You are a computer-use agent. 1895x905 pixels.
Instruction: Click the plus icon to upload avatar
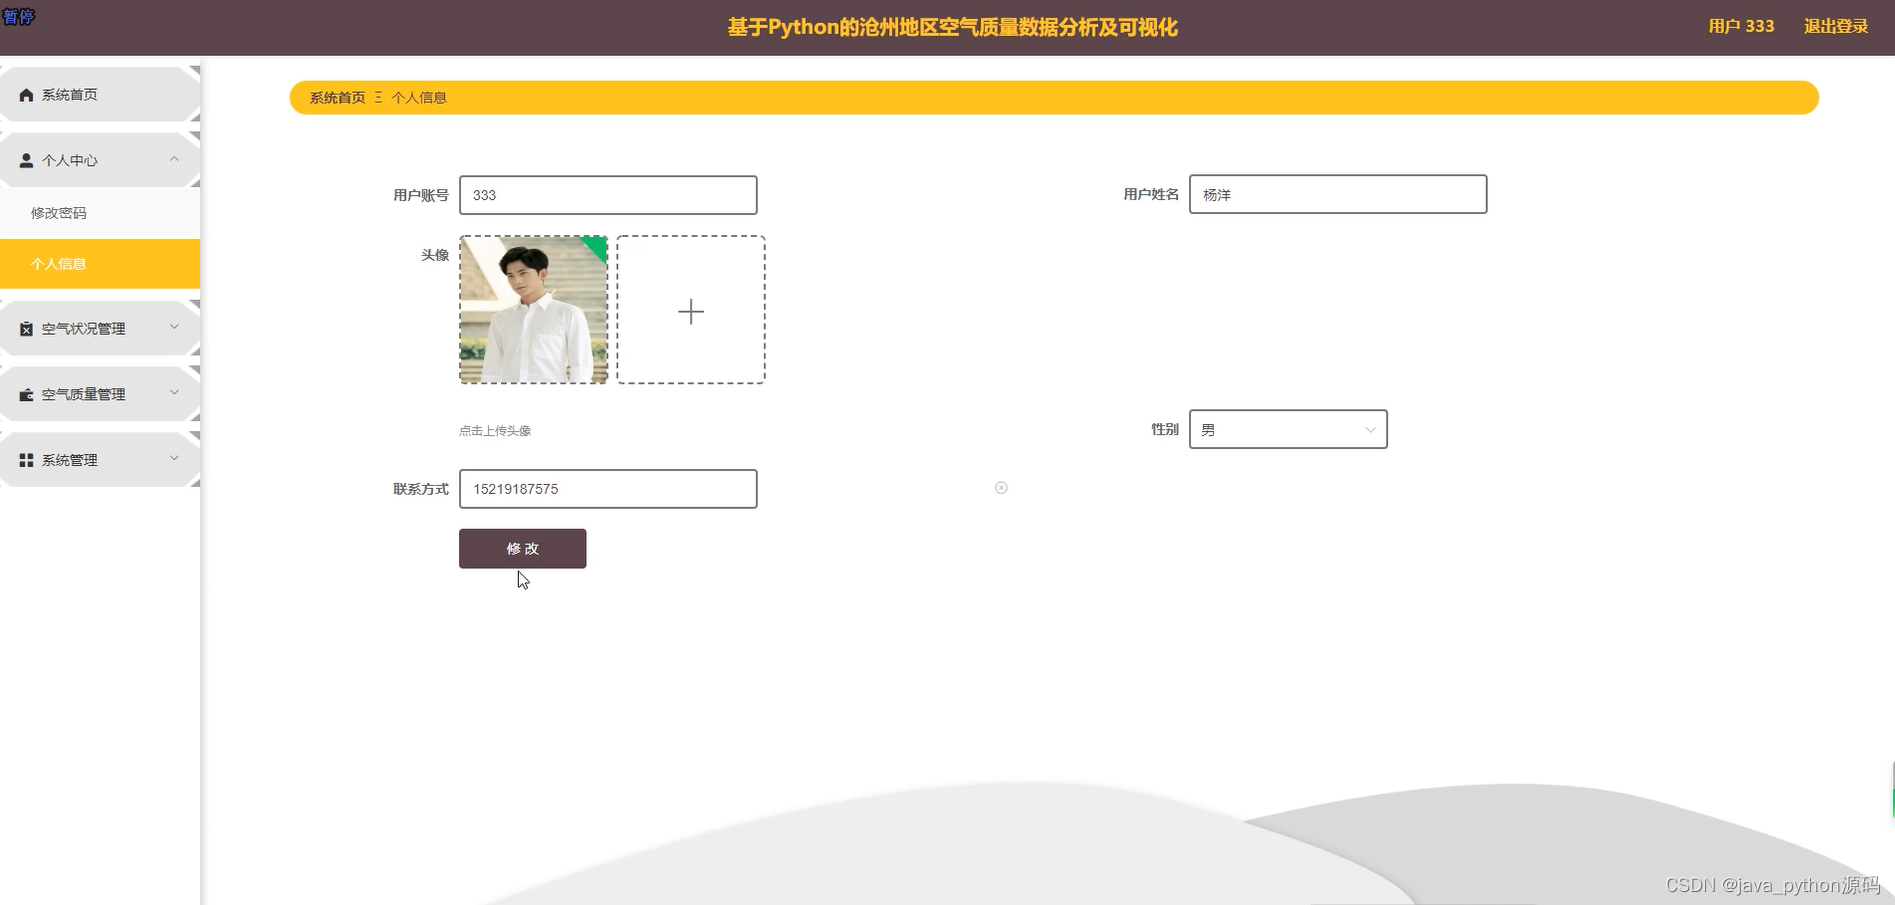(x=691, y=311)
